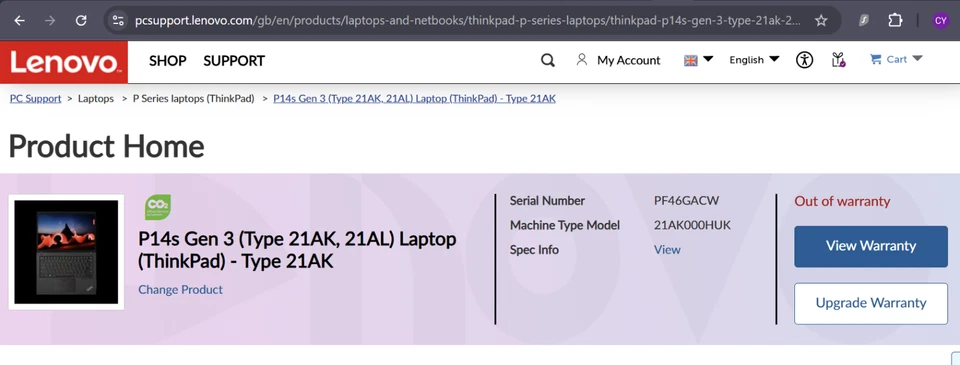Open the browser extensions puzzle icon
The height and width of the screenshot is (365, 960).
tap(895, 21)
